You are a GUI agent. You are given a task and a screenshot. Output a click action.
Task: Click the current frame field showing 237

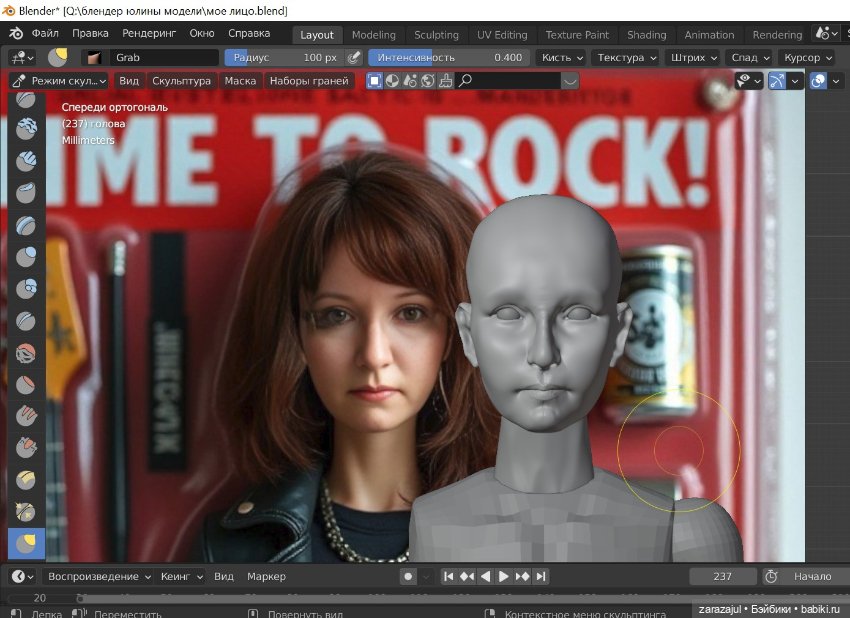click(722, 576)
